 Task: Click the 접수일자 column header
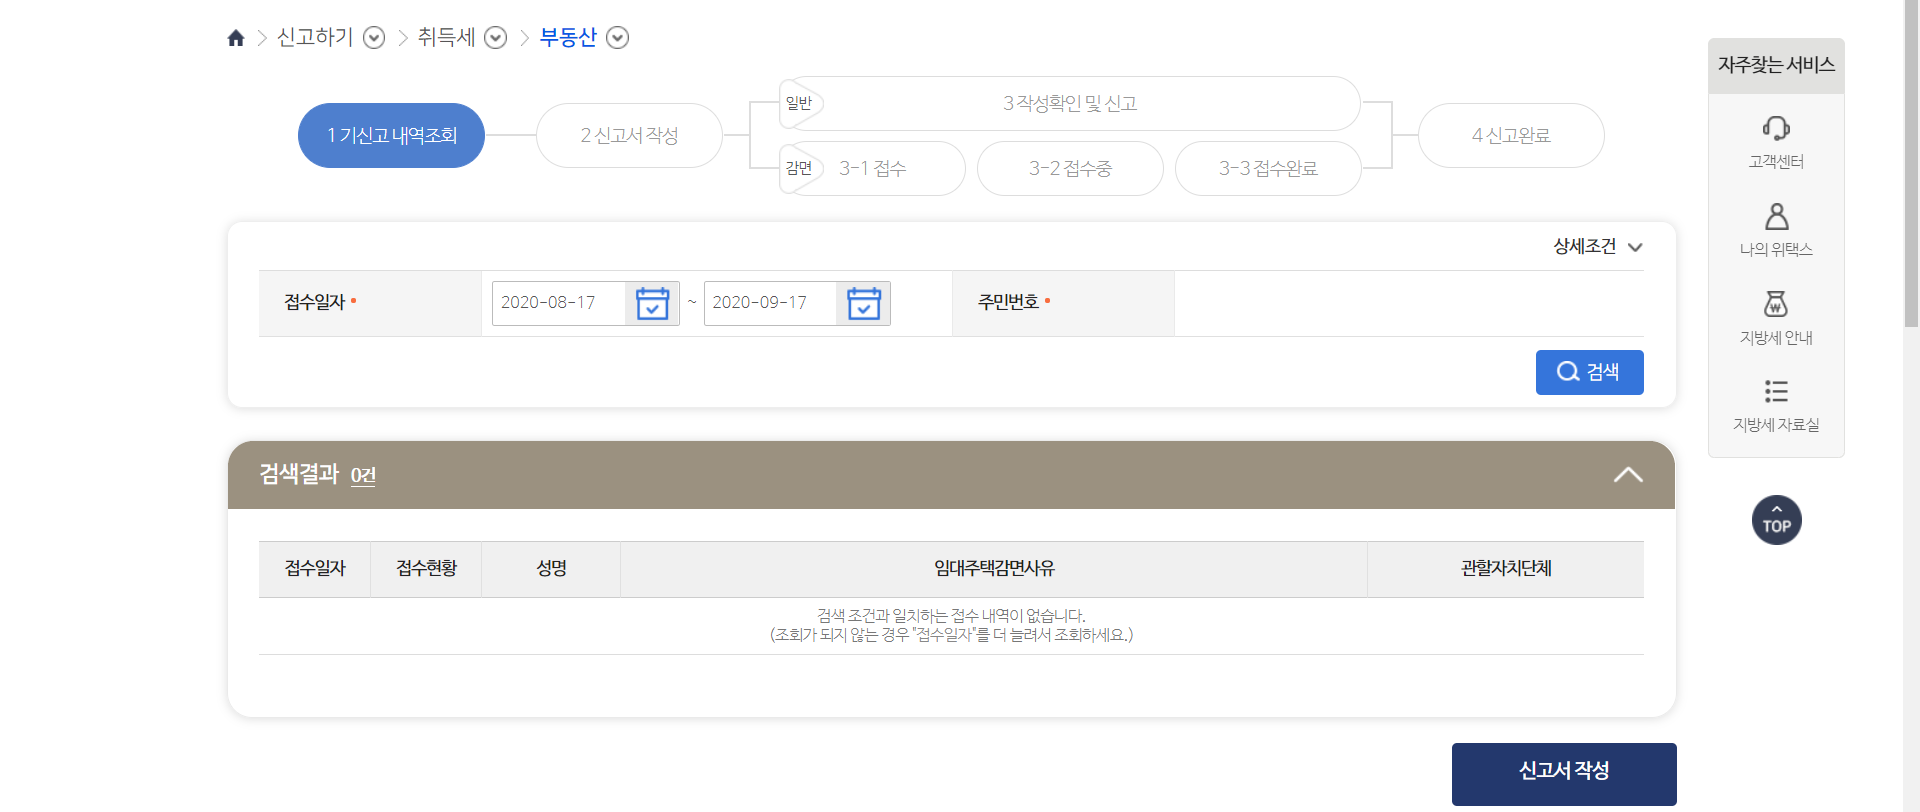click(x=315, y=569)
